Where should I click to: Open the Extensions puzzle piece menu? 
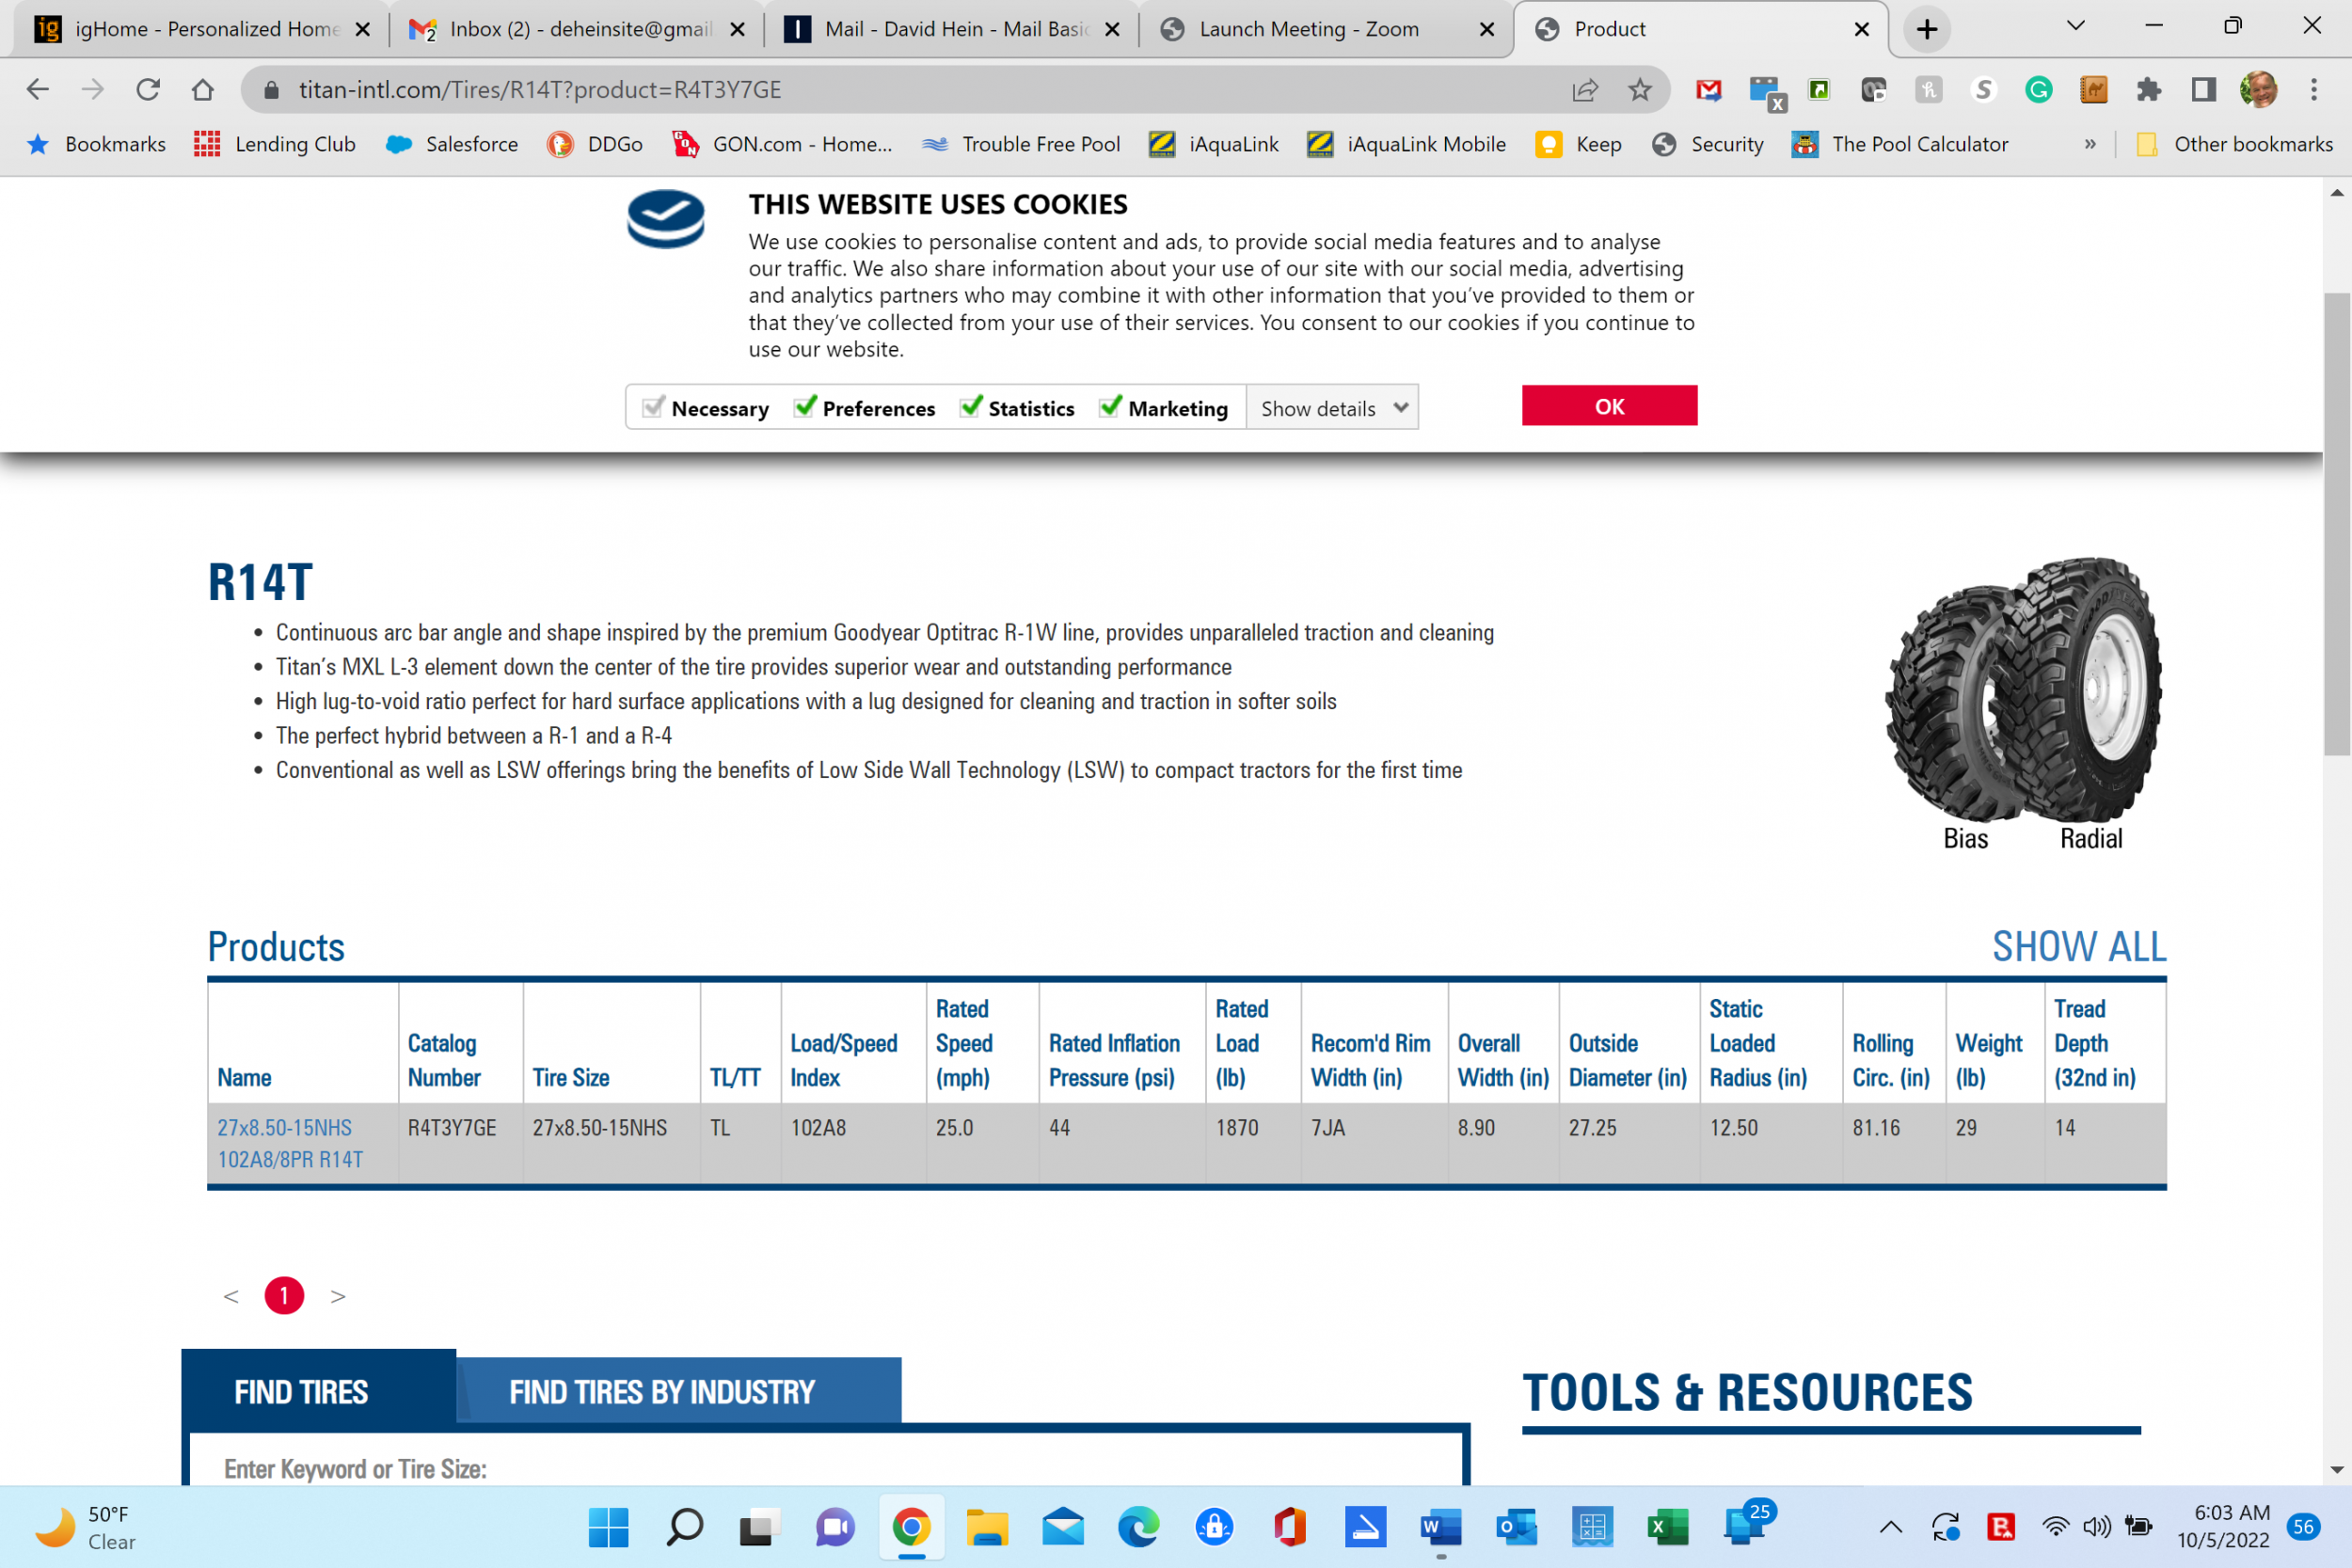coord(2148,90)
